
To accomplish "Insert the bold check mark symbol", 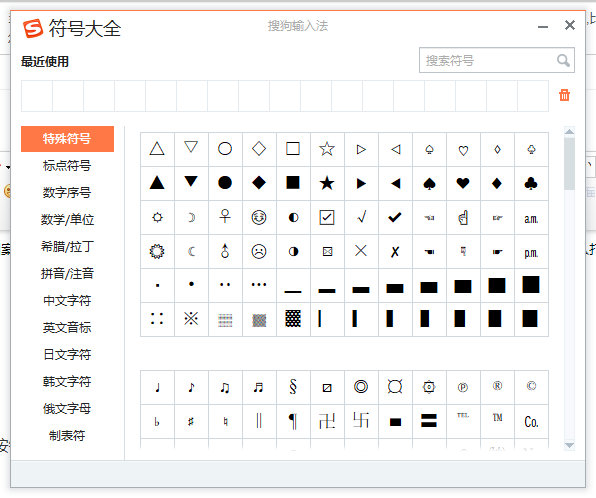I will click(395, 217).
